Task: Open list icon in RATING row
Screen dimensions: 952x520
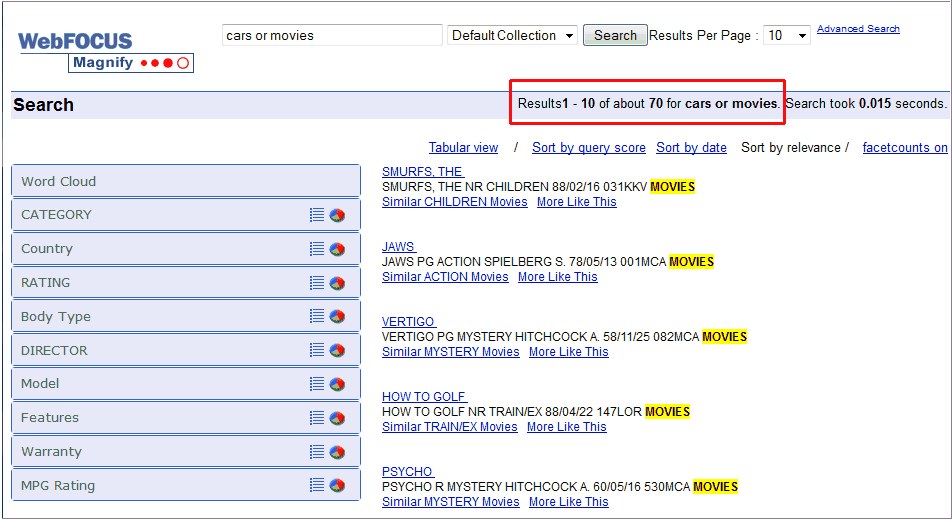Action: point(317,283)
